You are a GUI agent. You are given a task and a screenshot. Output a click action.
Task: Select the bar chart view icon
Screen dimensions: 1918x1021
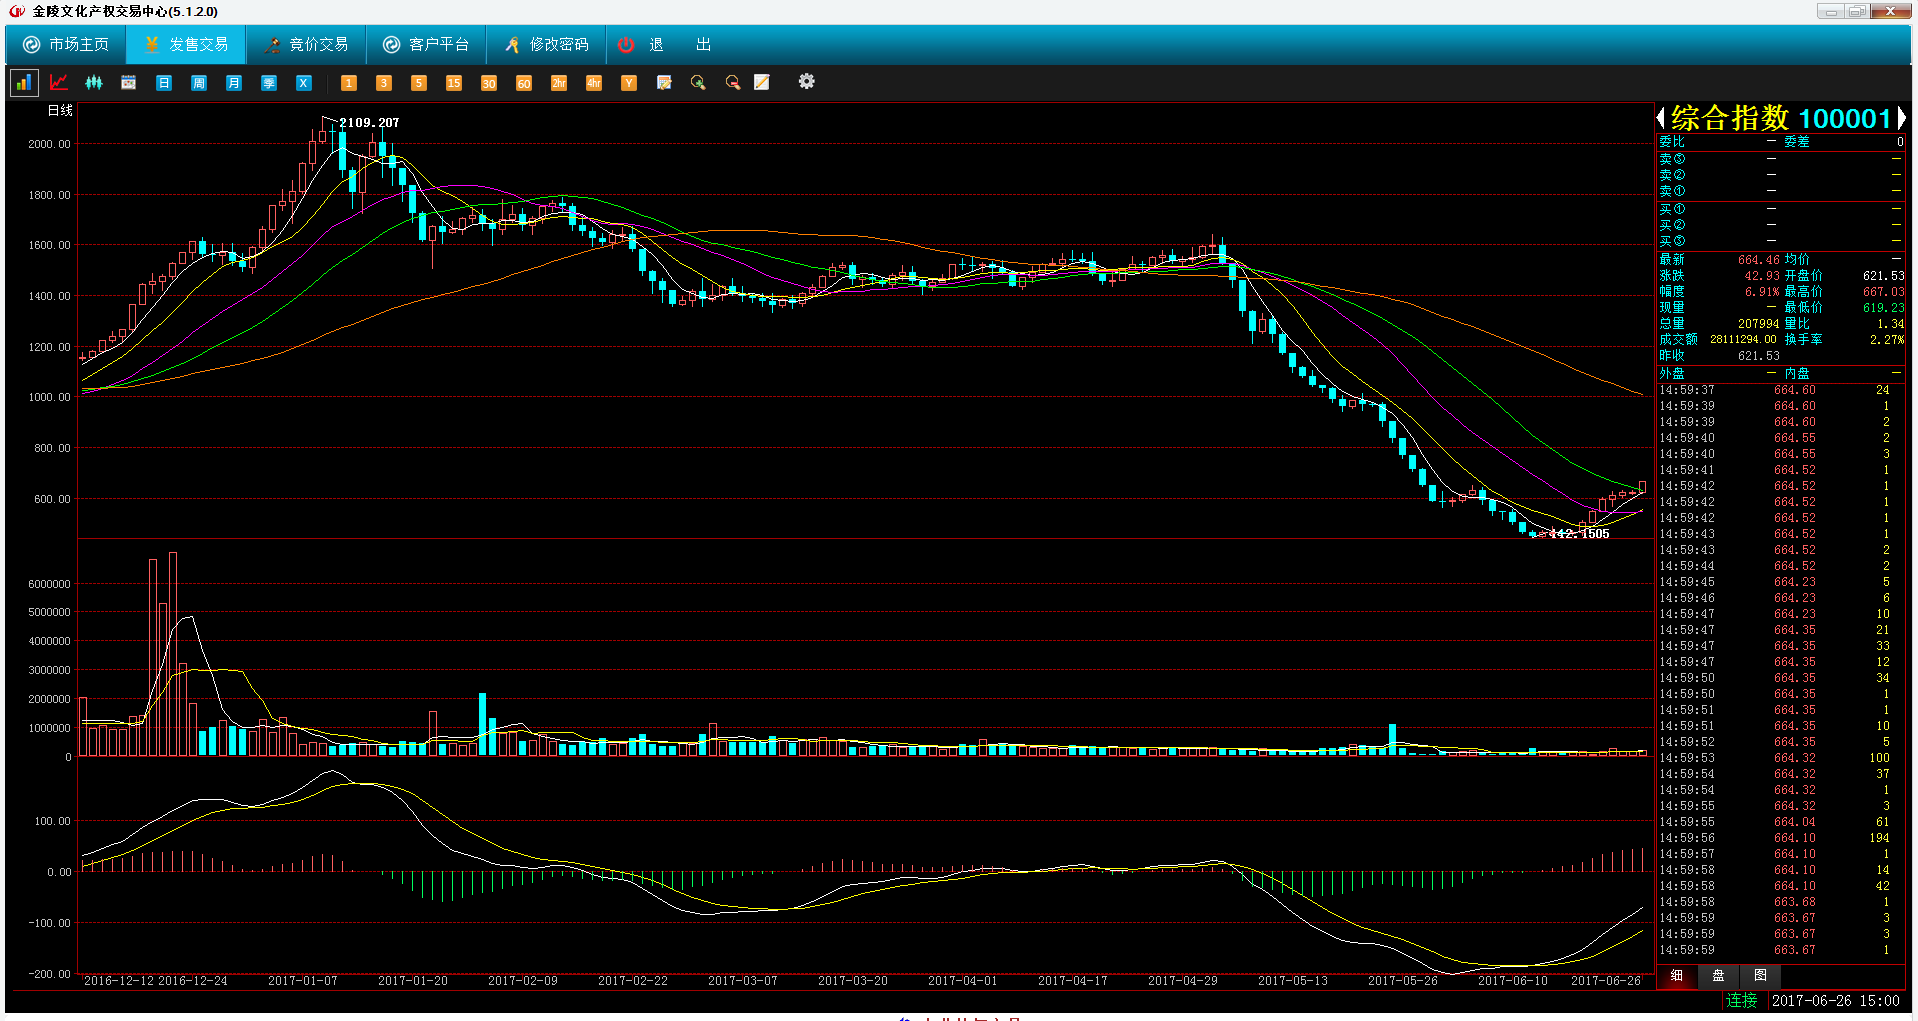pos(24,82)
